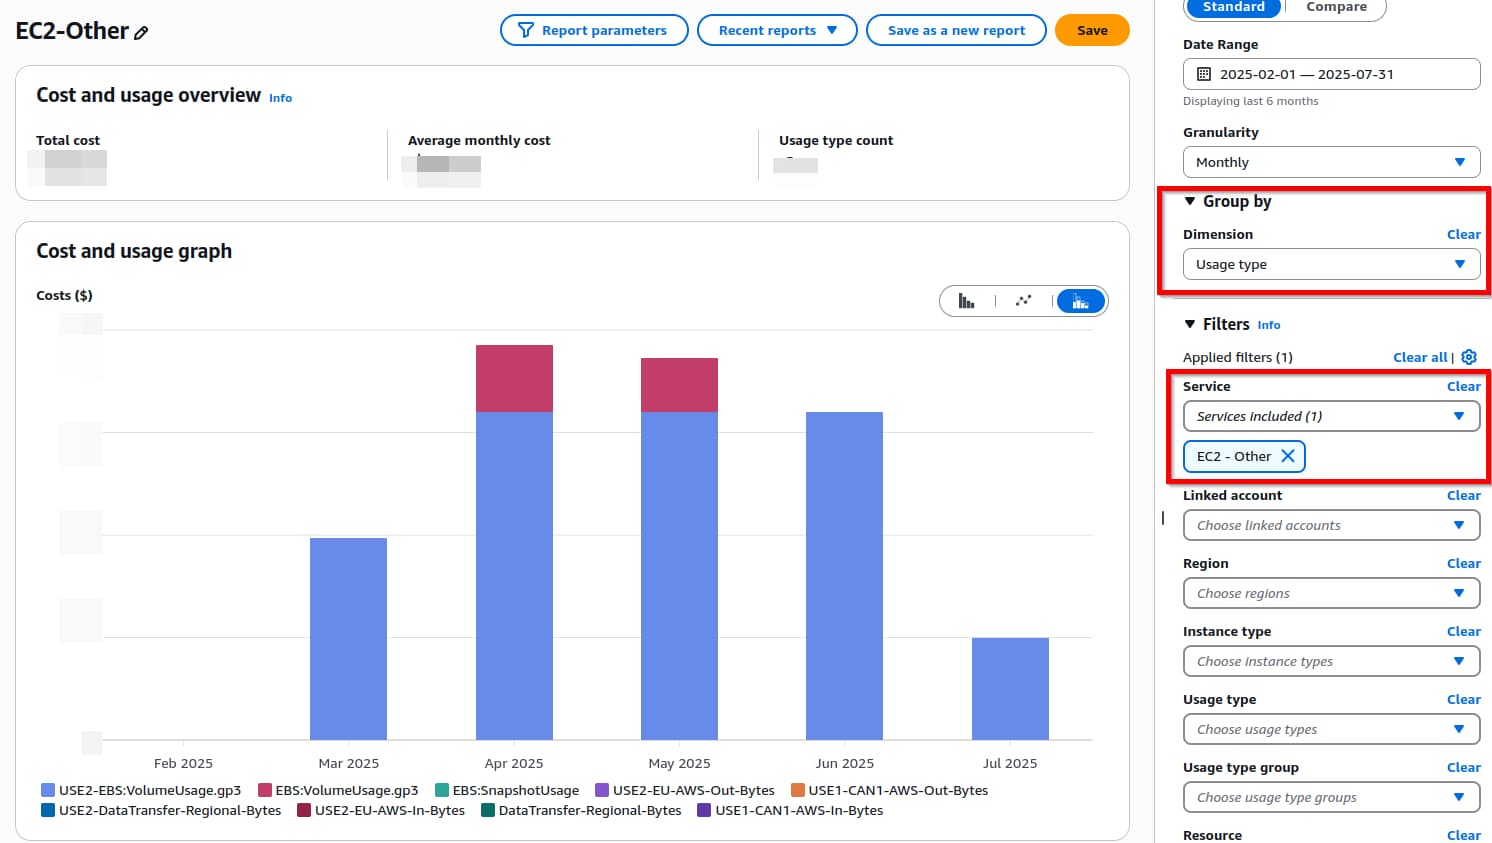The width and height of the screenshot is (1492, 843).
Task: Select the stacked bar chart icon
Action: (1080, 301)
